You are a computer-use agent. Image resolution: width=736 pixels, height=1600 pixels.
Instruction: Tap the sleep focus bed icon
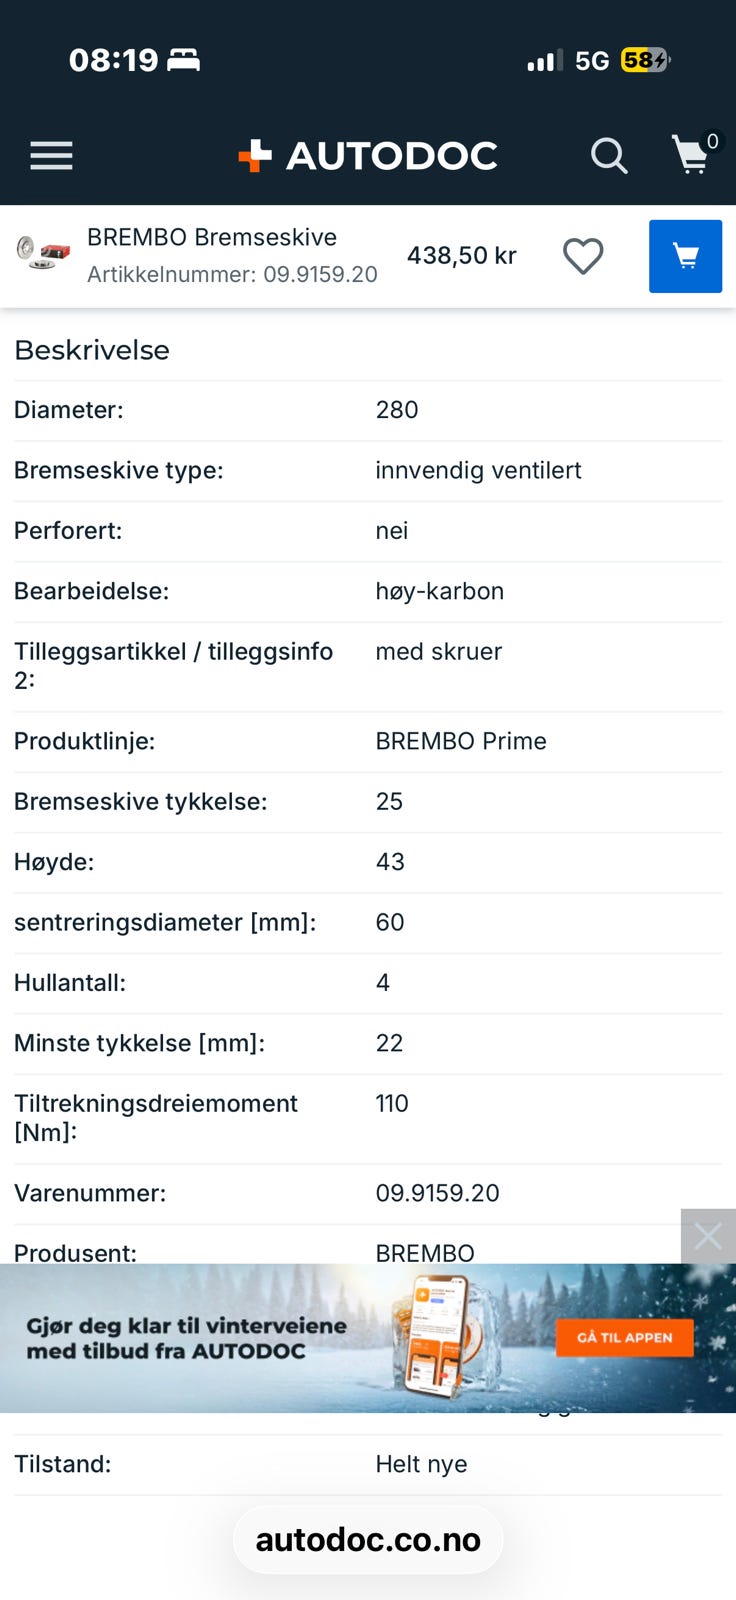(183, 60)
